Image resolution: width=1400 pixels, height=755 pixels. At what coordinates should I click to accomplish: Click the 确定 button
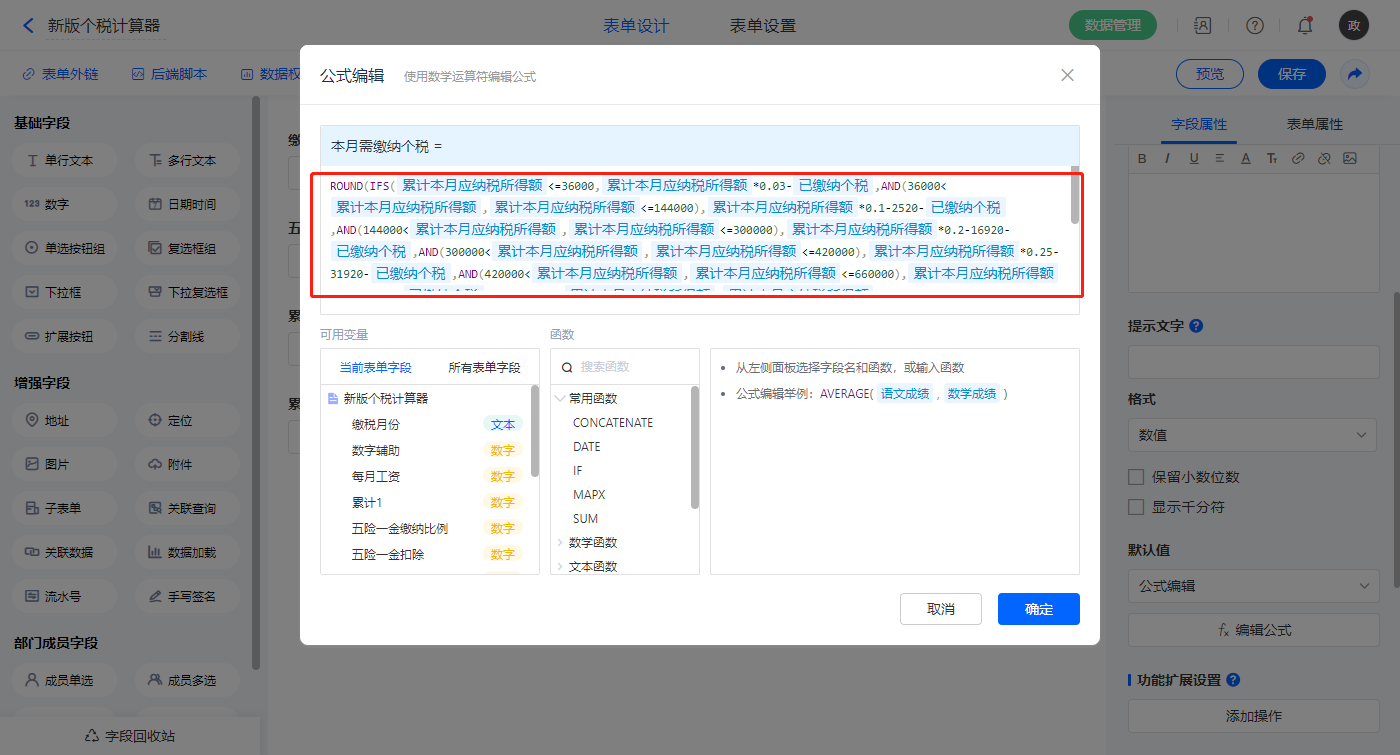pyautogui.click(x=1038, y=609)
